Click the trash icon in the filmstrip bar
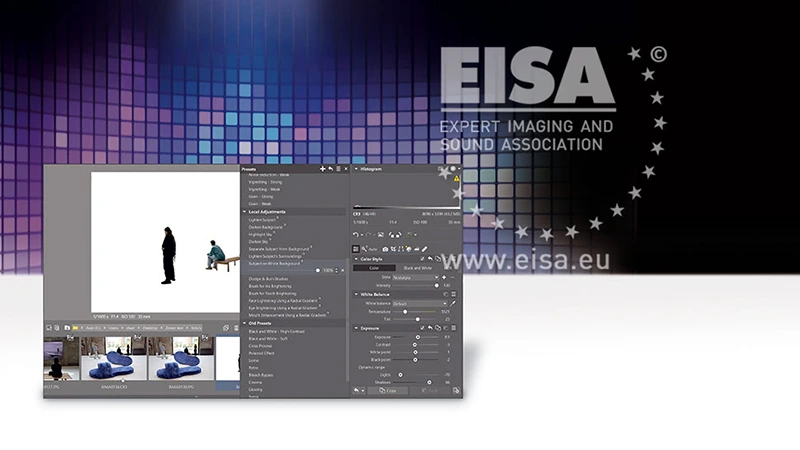Viewport: 800px width, 450px height. pyautogui.click(x=236, y=328)
